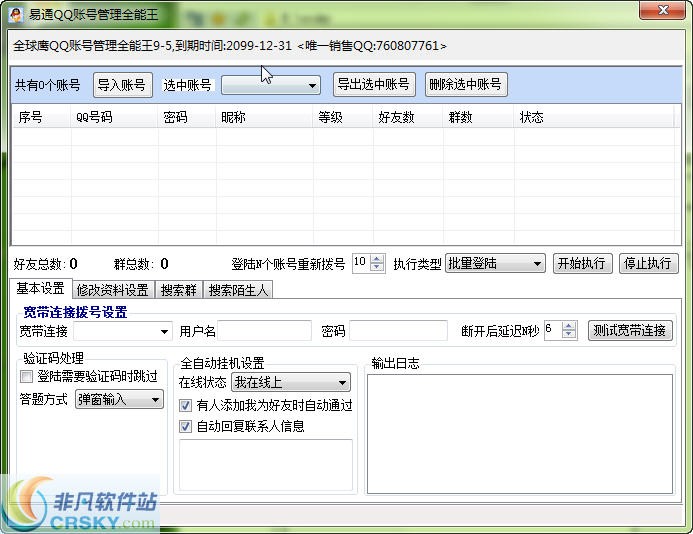
Task: Click the 昵称 column header
Action: click(x=265, y=117)
